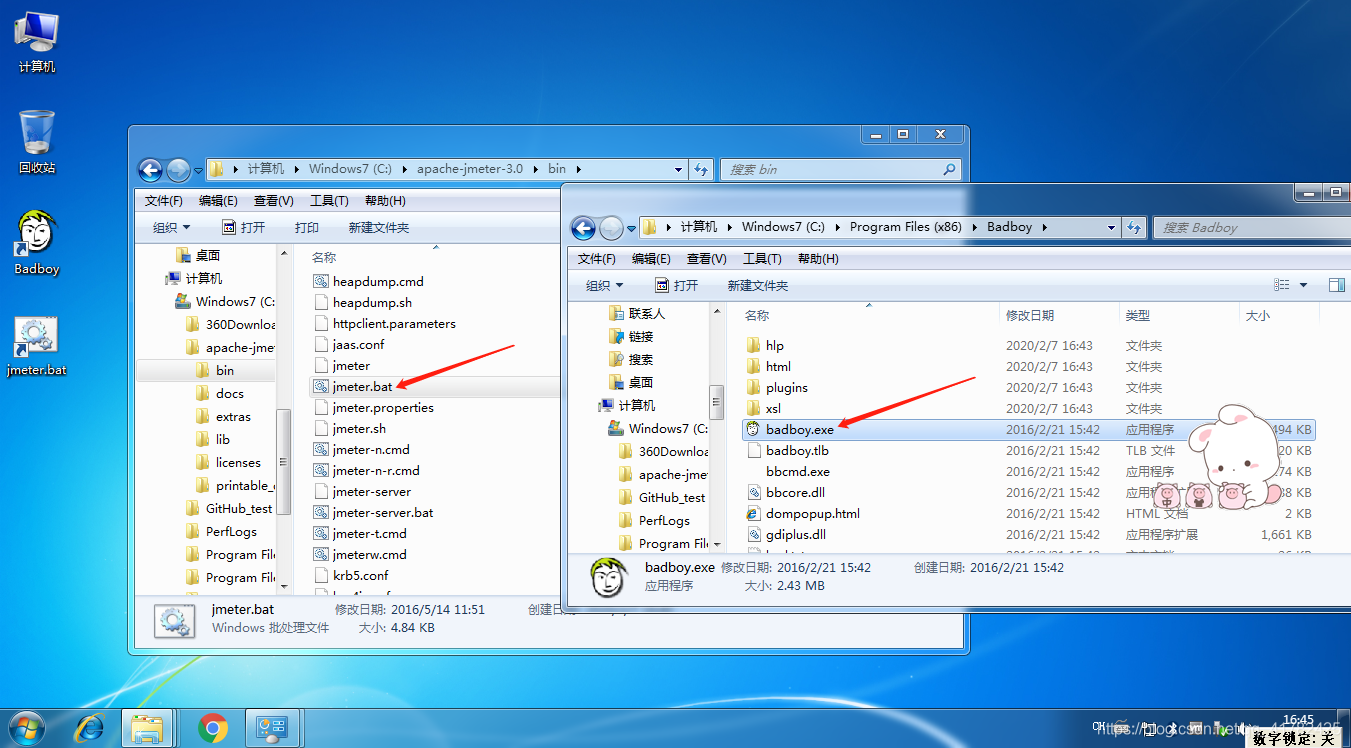This screenshot has height=748, width=1351.
Task: Select the hlp folder icon
Action: [x=753, y=345]
